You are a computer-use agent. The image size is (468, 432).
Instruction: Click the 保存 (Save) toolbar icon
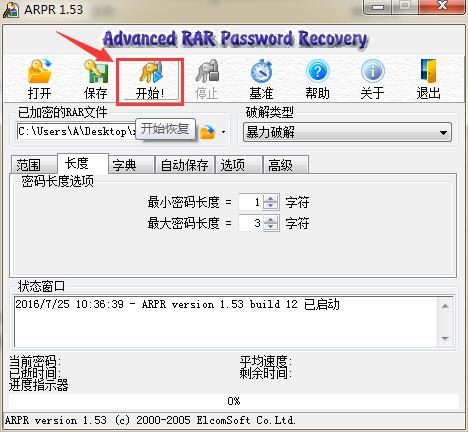[x=96, y=79]
